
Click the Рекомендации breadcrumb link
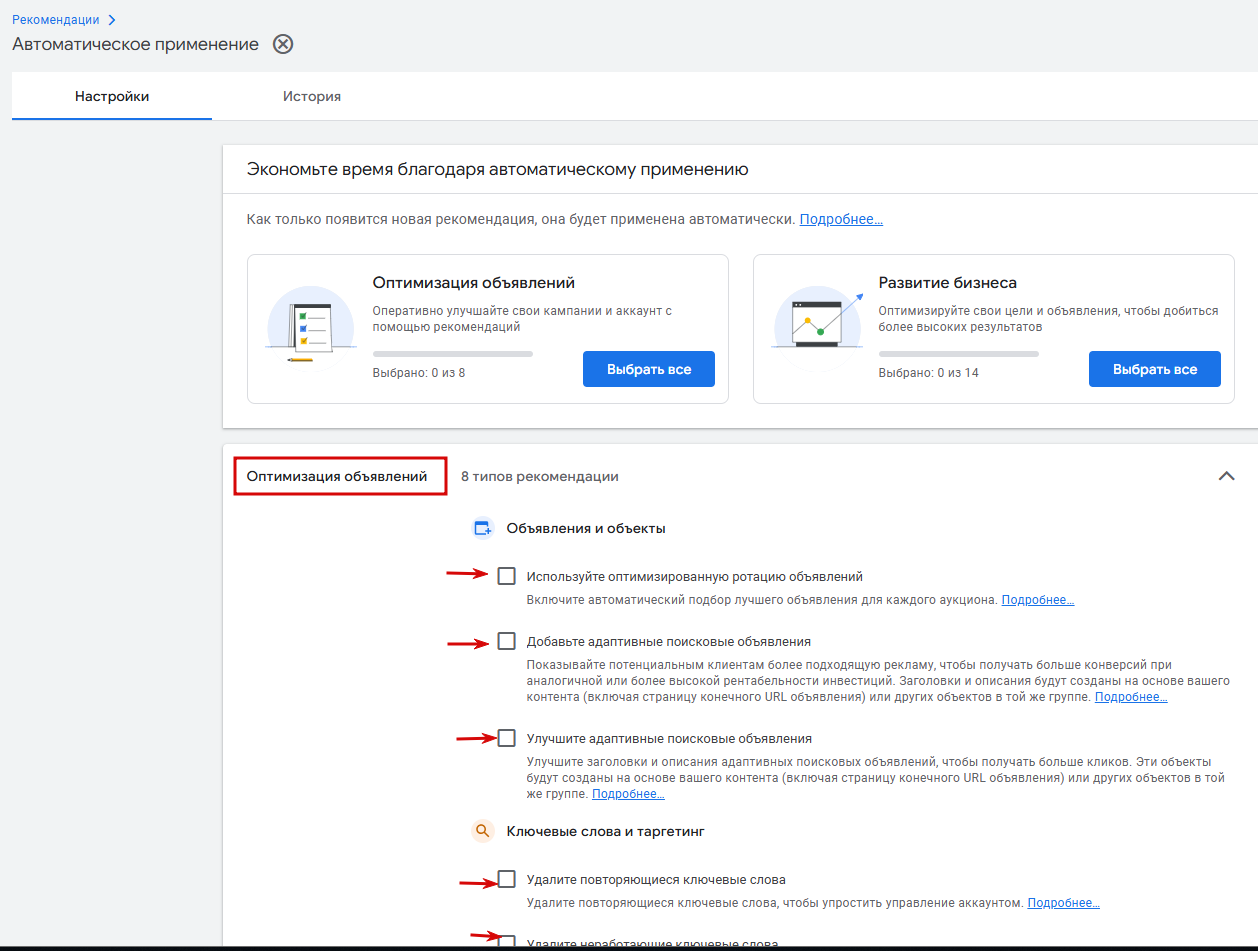point(56,19)
